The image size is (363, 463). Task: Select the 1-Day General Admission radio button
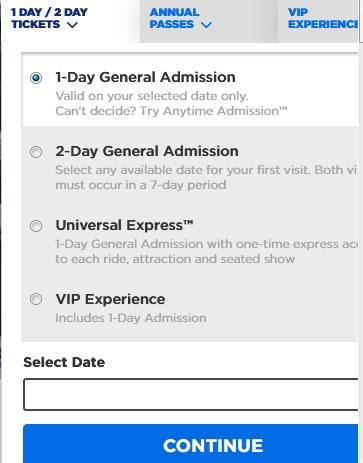pos(36,78)
